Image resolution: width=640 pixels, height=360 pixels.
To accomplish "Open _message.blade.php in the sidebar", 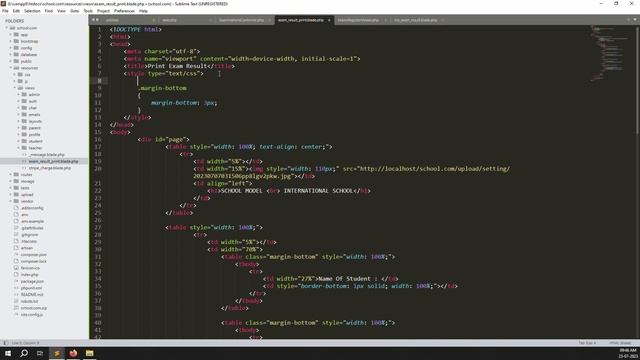I will coord(47,155).
